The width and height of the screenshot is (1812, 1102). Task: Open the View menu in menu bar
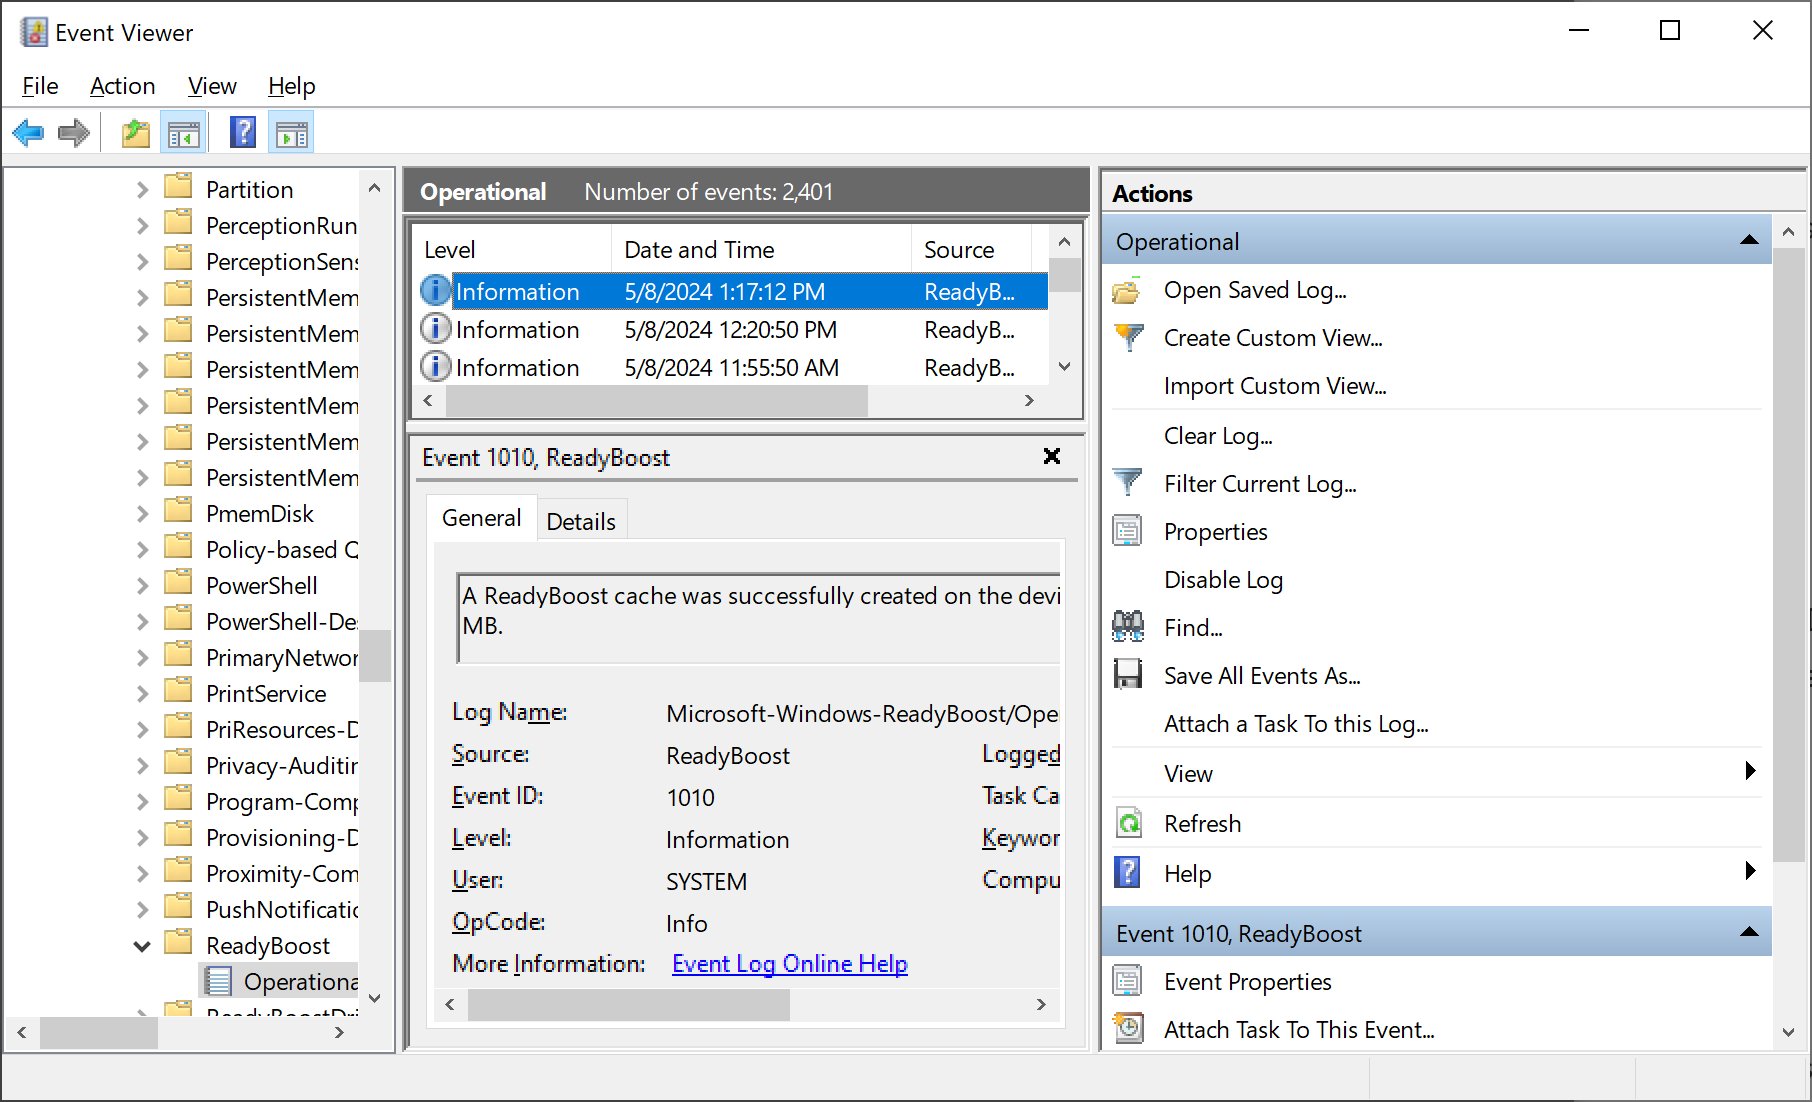pyautogui.click(x=212, y=86)
